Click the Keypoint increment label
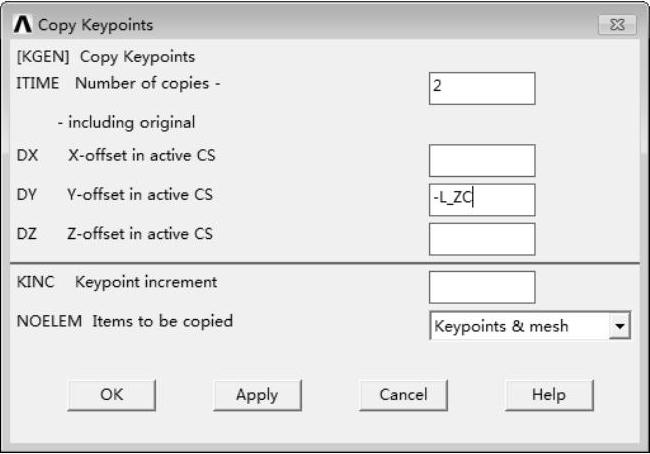The image size is (650, 454). pyautogui.click(x=145, y=282)
